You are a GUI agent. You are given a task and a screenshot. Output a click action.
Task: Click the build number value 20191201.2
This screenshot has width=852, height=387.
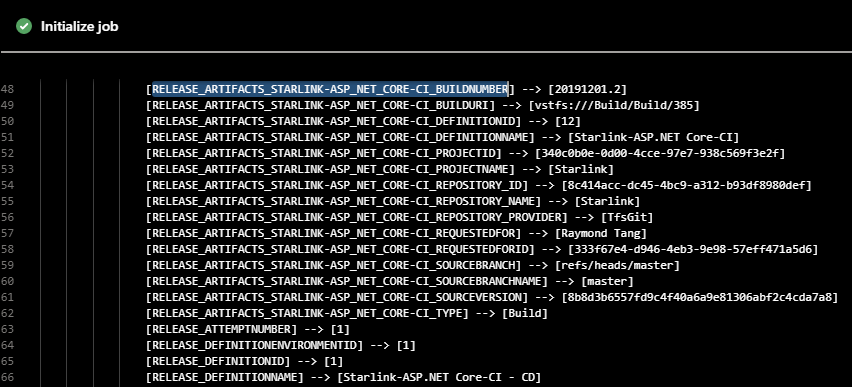(x=587, y=89)
